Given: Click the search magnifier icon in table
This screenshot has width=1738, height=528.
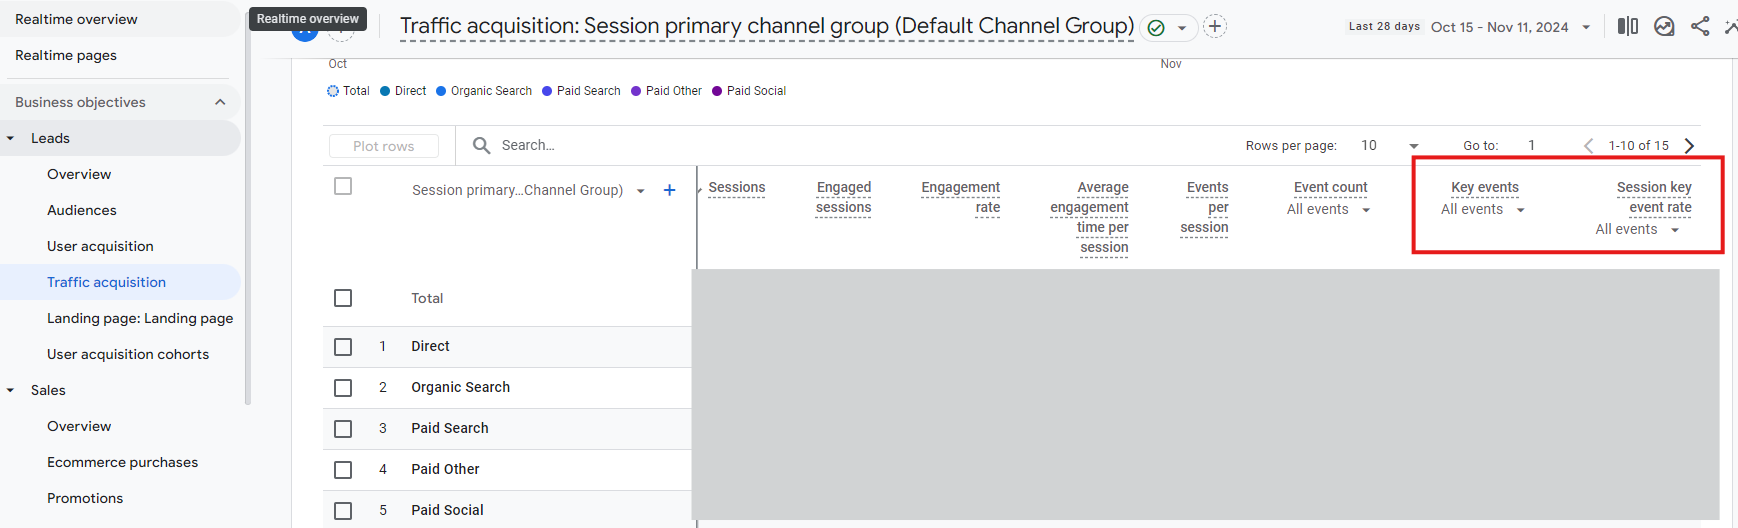Looking at the screenshot, I should click(x=481, y=145).
